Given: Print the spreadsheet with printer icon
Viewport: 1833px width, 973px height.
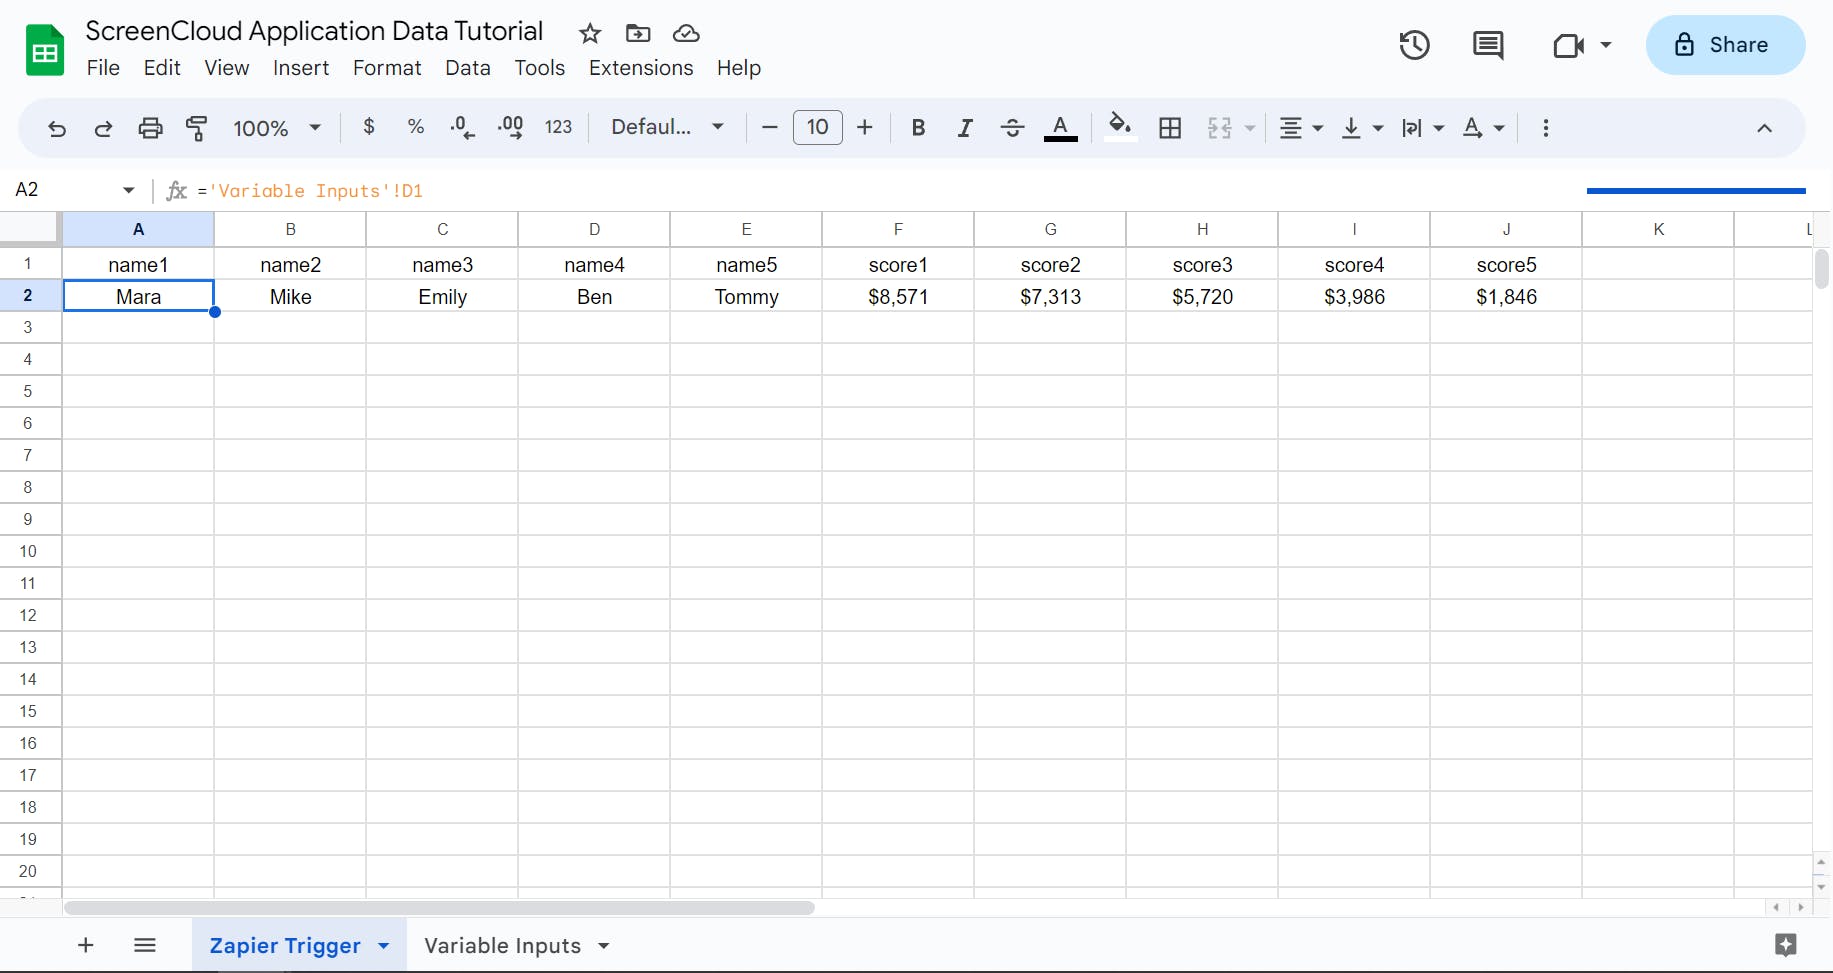Looking at the screenshot, I should 150,128.
